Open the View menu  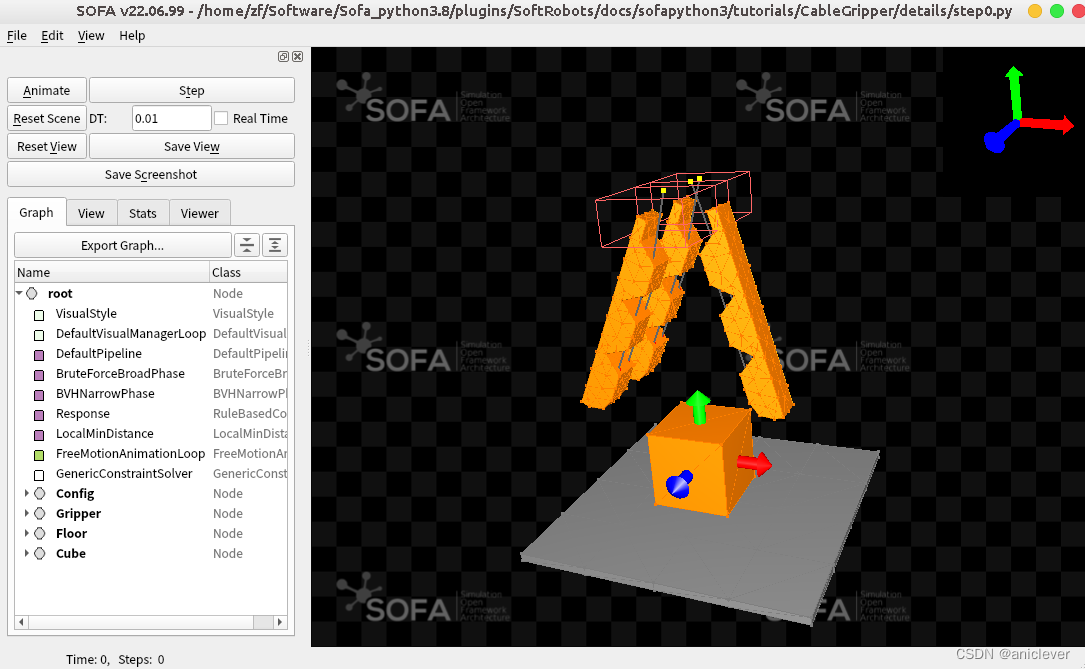click(x=90, y=35)
